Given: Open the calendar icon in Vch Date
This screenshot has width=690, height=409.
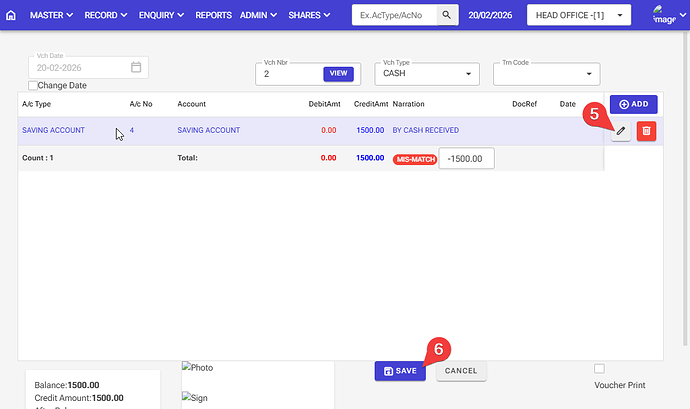Looking at the screenshot, I should (x=137, y=68).
